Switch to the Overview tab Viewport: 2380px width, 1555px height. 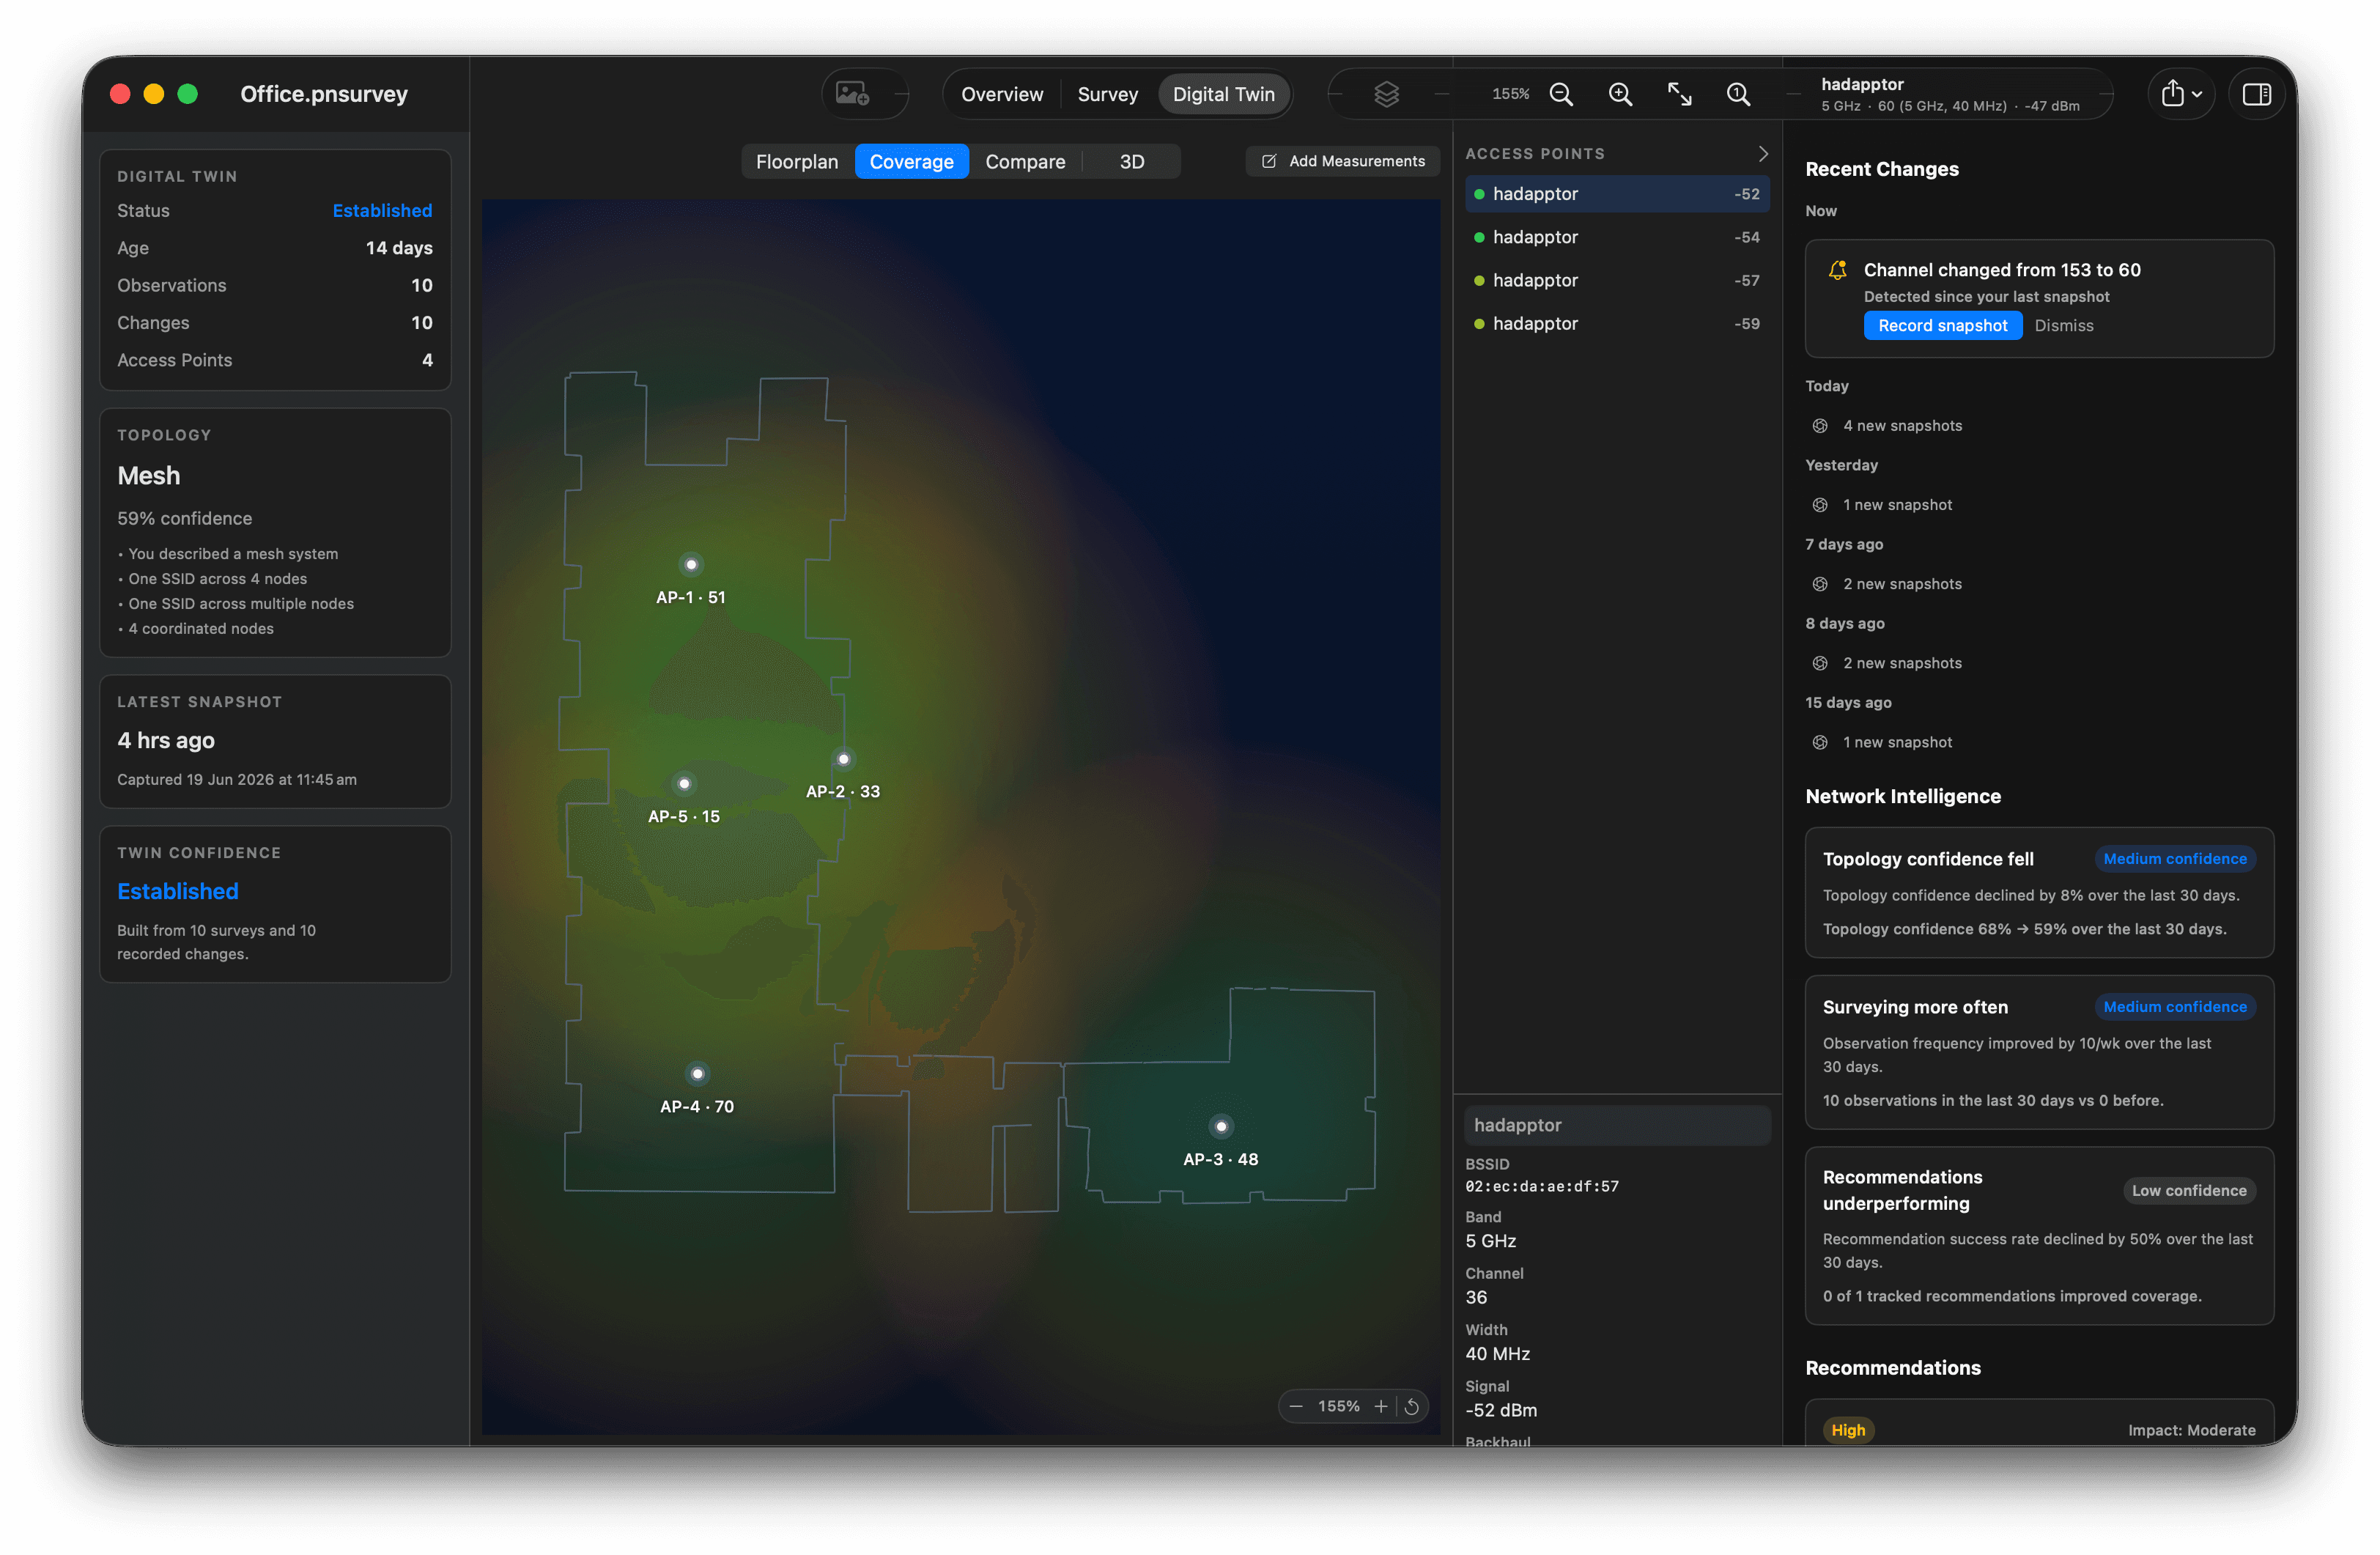pyautogui.click(x=1001, y=94)
